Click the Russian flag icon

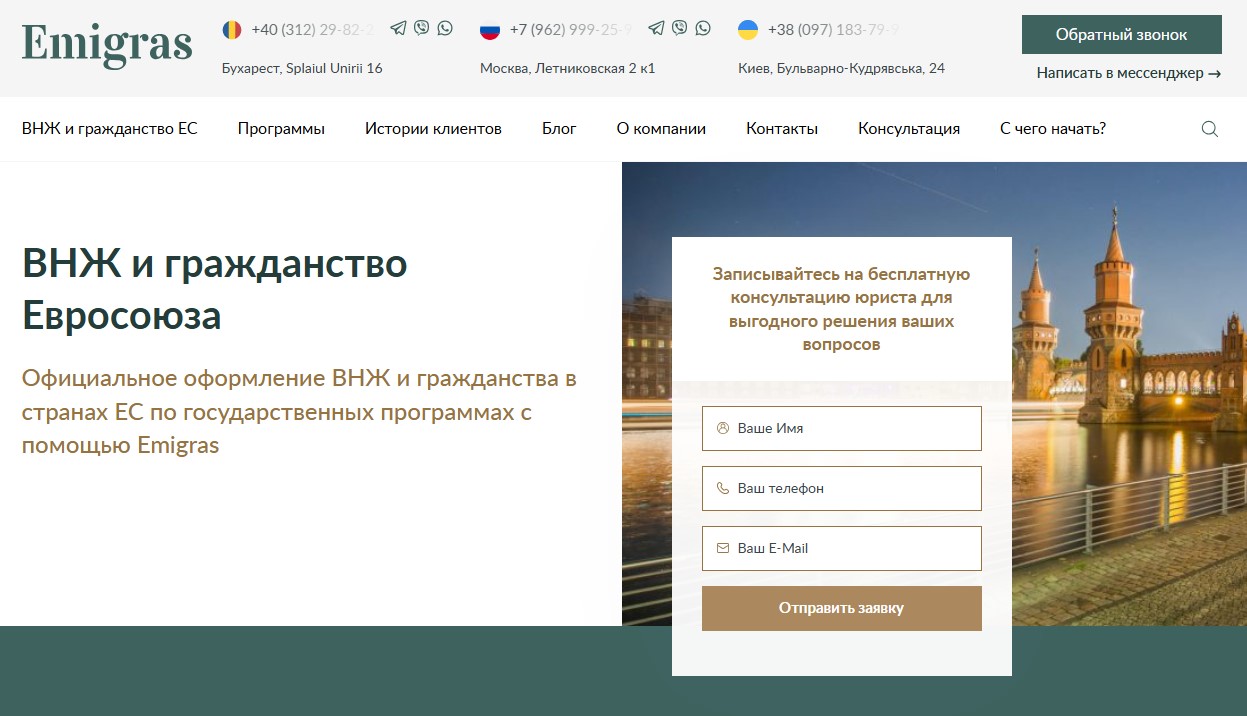tap(490, 30)
